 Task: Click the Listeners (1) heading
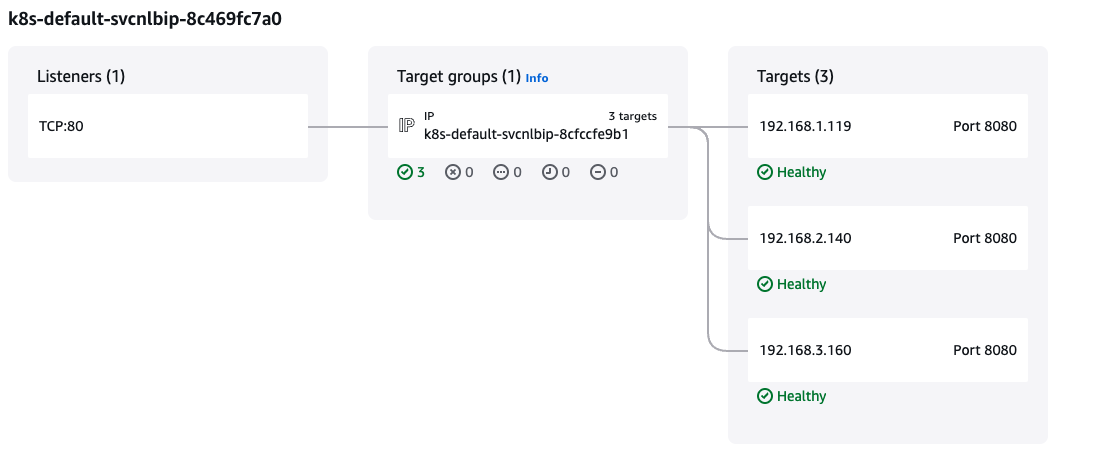pos(81,76)
